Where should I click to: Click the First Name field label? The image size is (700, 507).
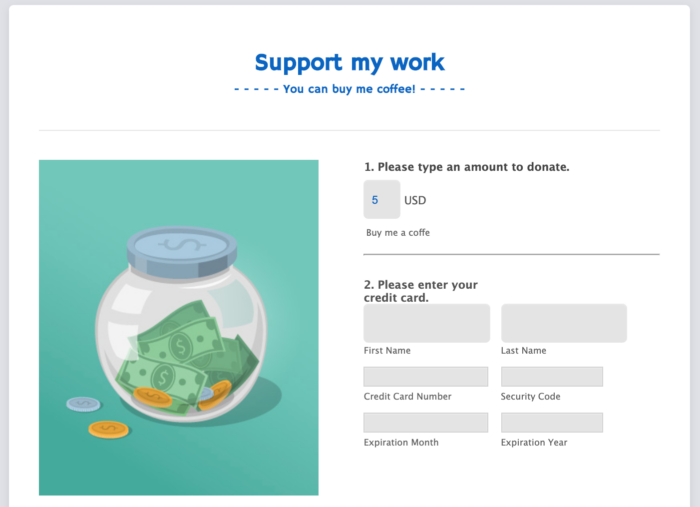click(x=387, y=351)
